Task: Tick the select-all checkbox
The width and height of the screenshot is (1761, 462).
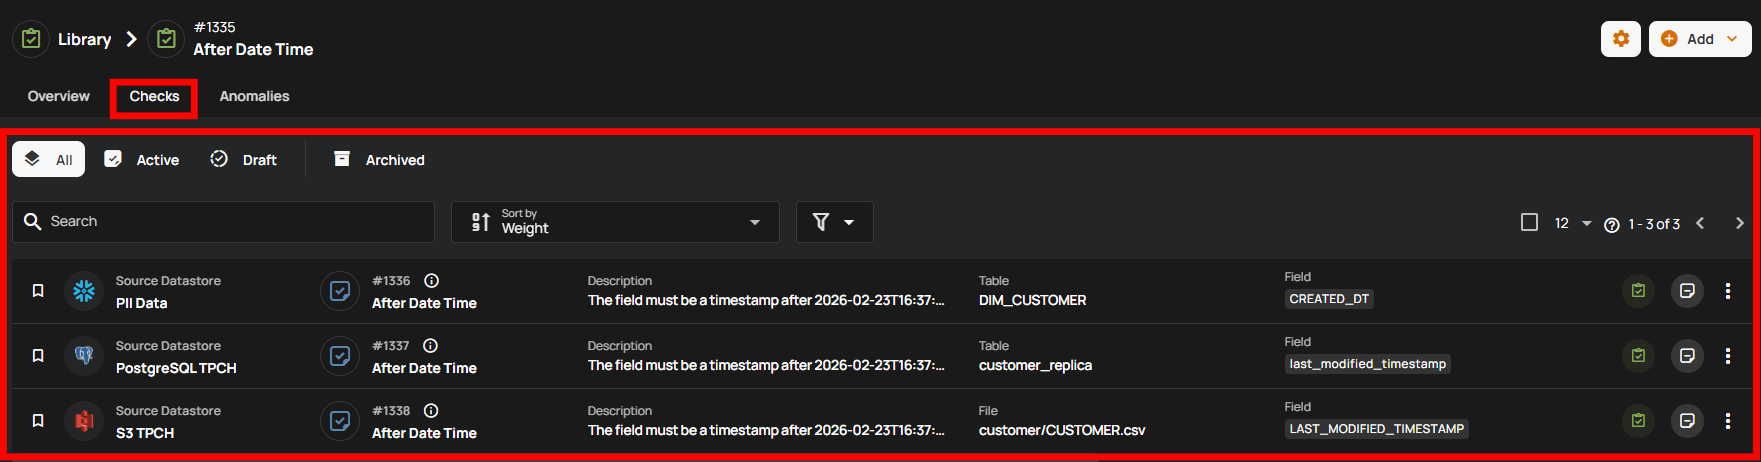Action: click(1529, 222)
